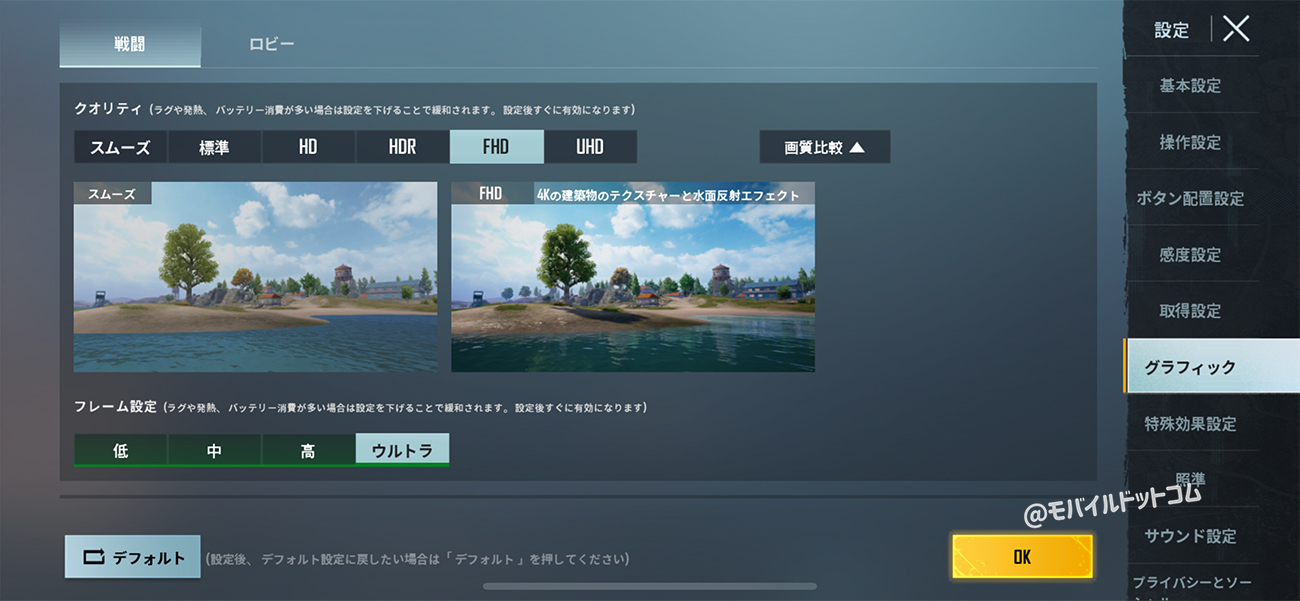Click the クオリティ heading text
This screenshot has width=1300, height=601.
click(x=109, y=109)
